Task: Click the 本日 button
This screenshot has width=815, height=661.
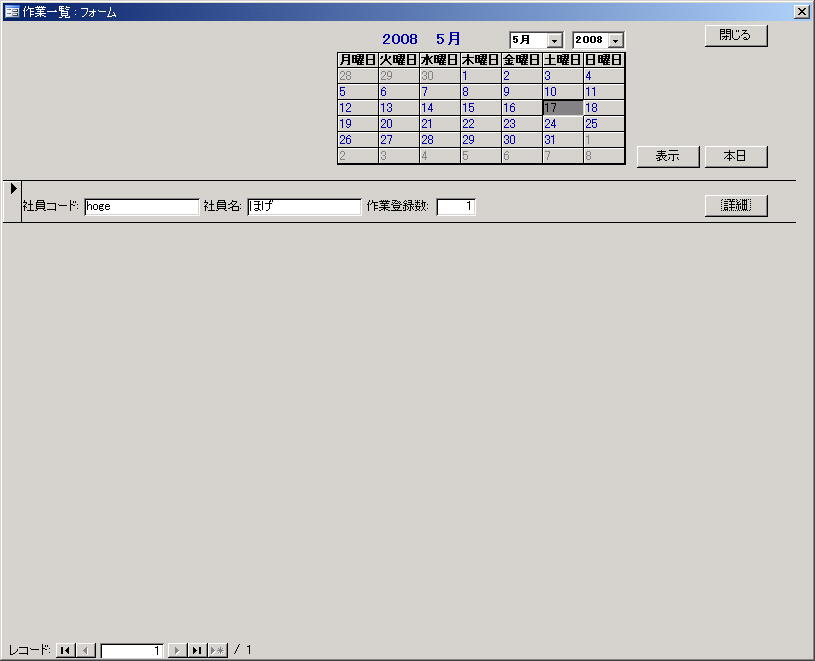Action: click(x=736, y=156)
